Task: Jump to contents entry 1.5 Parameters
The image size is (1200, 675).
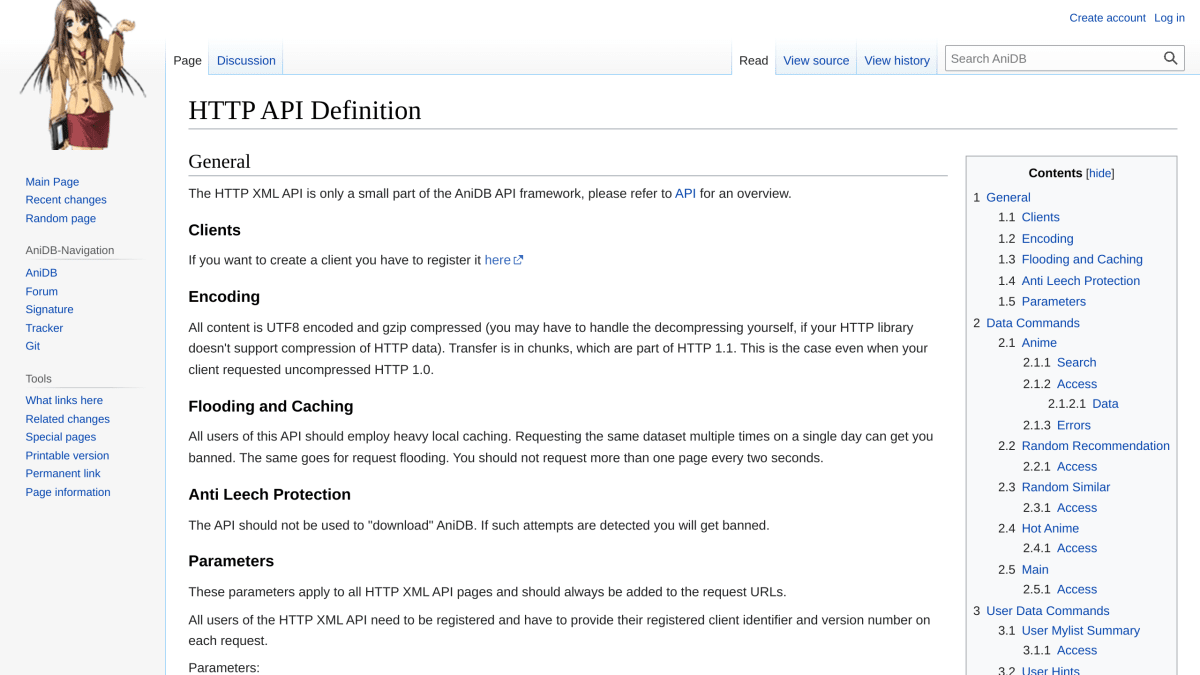Action: tap(1042, 301)
